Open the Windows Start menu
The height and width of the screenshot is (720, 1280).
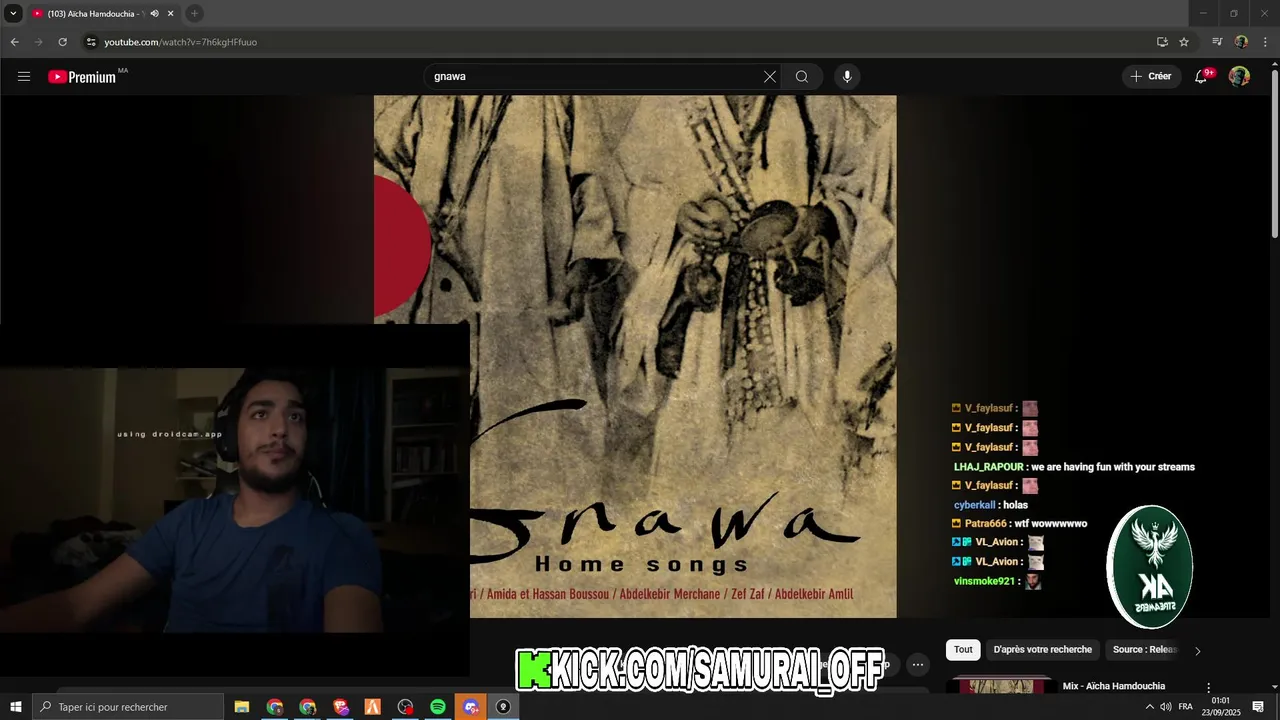(15, 707)
